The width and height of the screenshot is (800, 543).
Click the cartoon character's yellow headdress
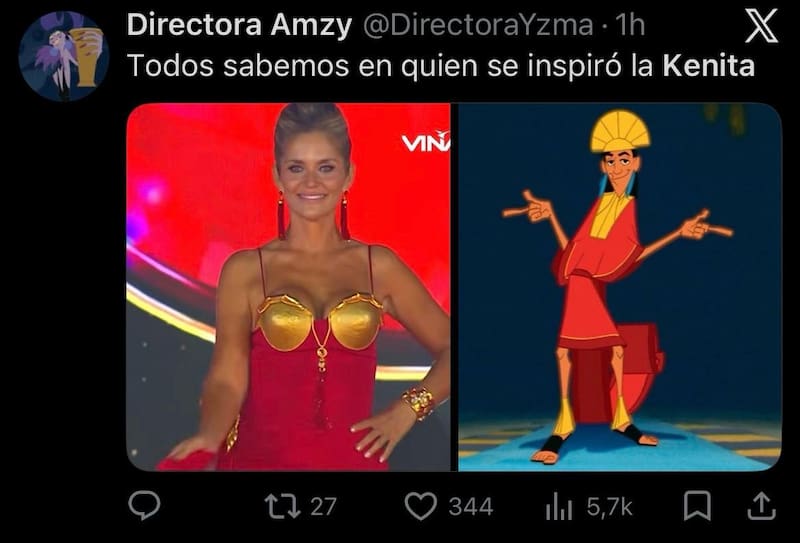coord(620,131)
